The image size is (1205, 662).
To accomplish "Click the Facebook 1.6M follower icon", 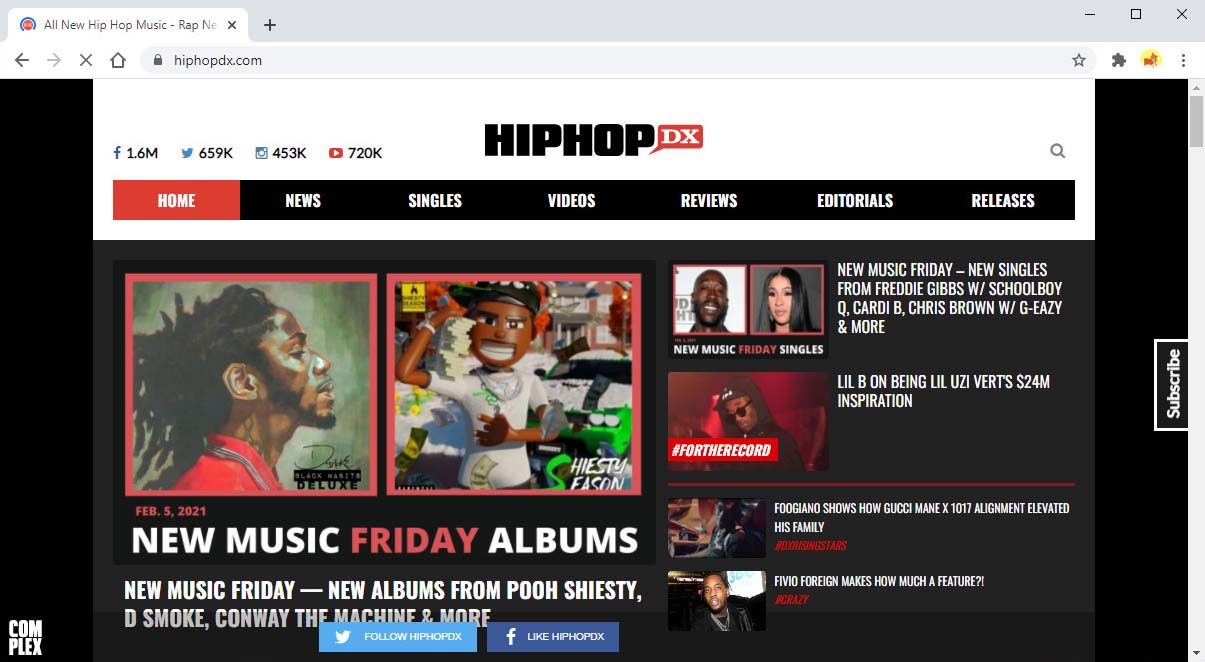I will 117,153.
